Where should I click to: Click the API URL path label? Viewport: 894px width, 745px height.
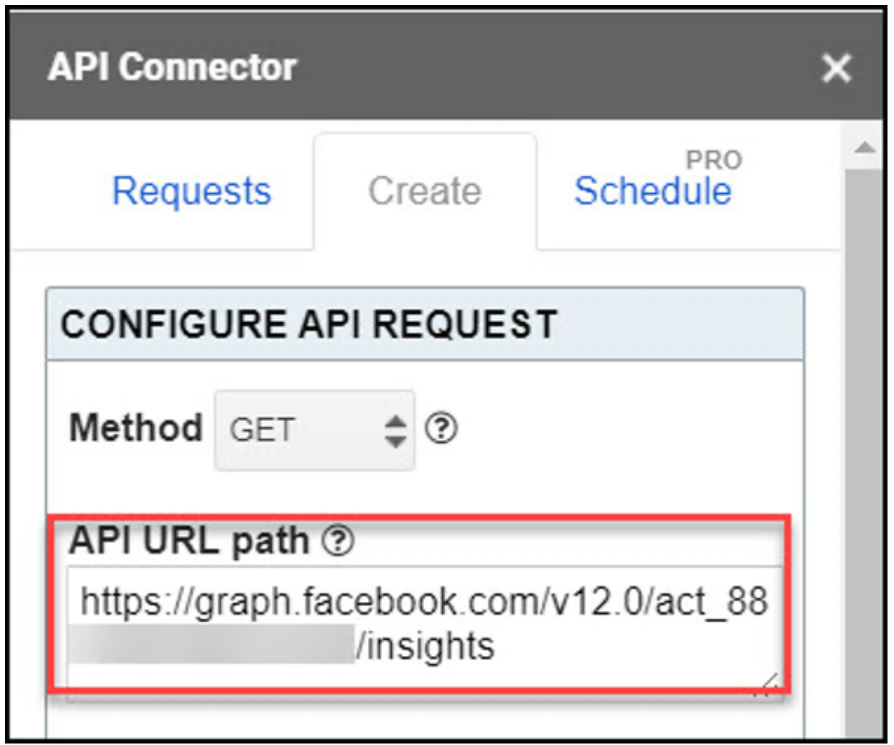[x=189, y=540]
